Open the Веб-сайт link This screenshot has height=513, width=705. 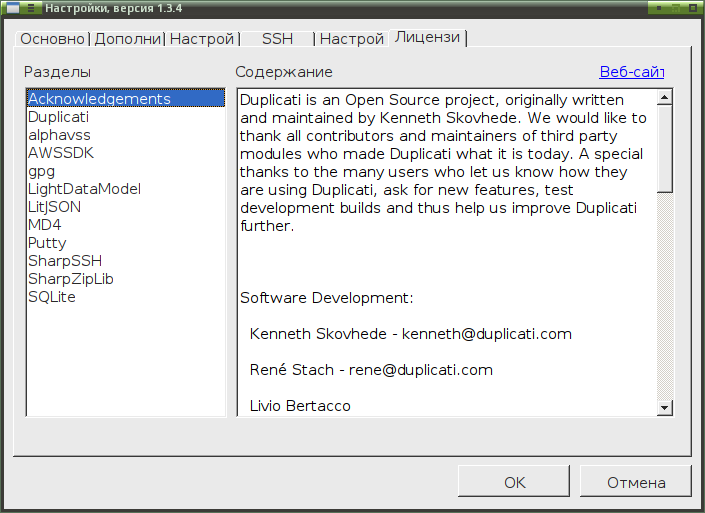click(x=632, y=72)
